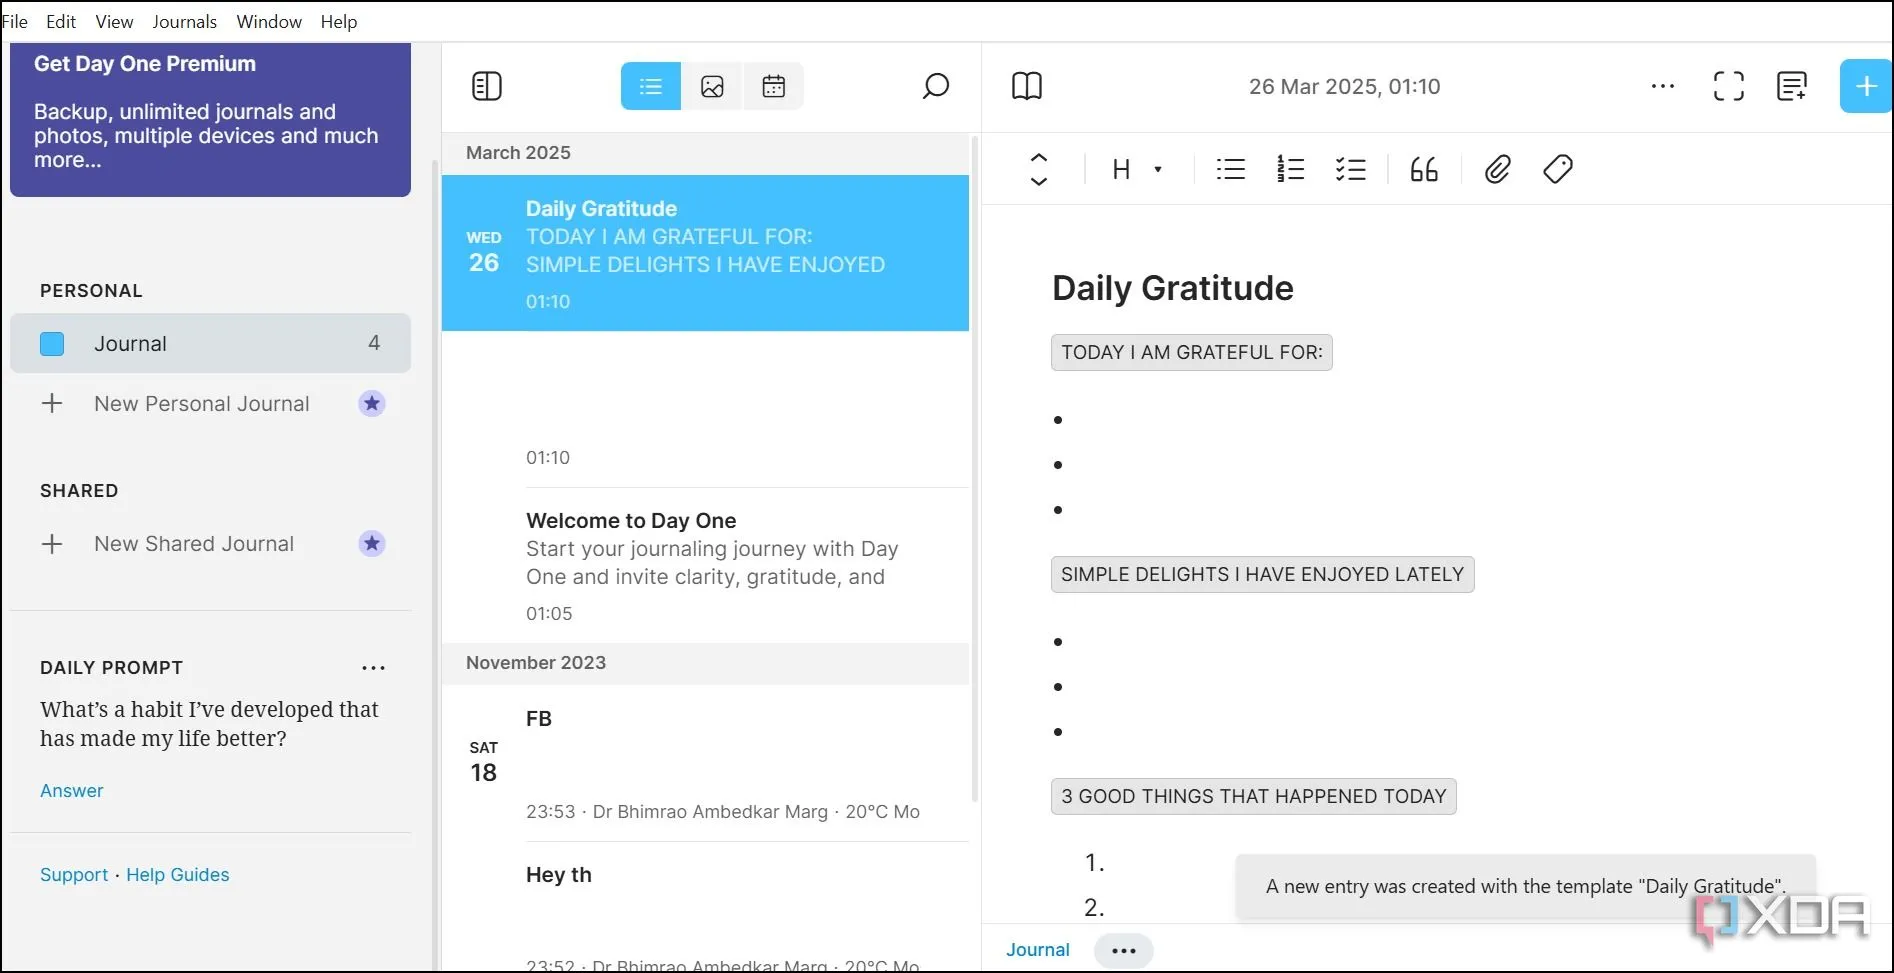Image resolution: width=1894 pixels, height=973 pixels.
Task: Click SIMPLE DELIGHTS I HAVE ENJOYED LATELY label
Action: click(1262, 574)
